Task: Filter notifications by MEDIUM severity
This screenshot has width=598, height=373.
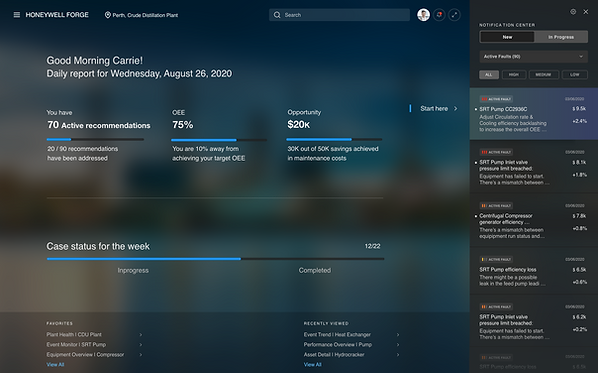Action: click(x=543, y=75)
